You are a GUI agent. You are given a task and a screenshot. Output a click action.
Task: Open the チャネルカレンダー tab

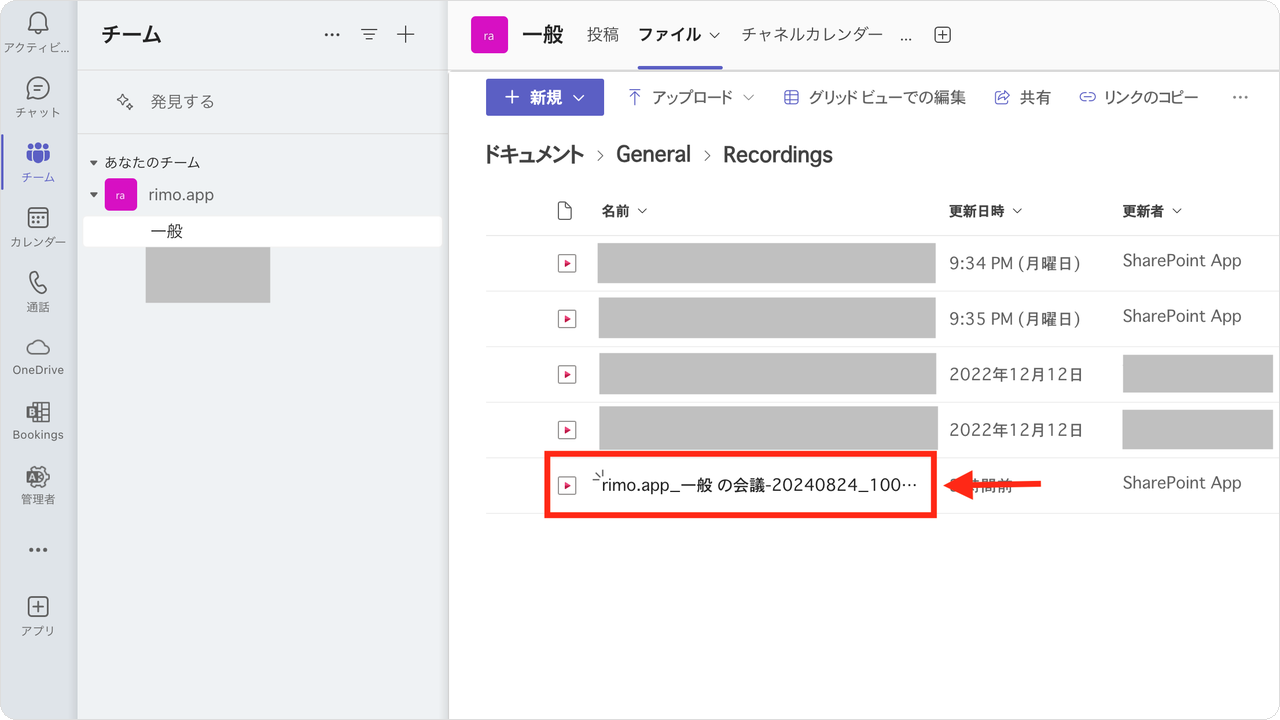812,35
